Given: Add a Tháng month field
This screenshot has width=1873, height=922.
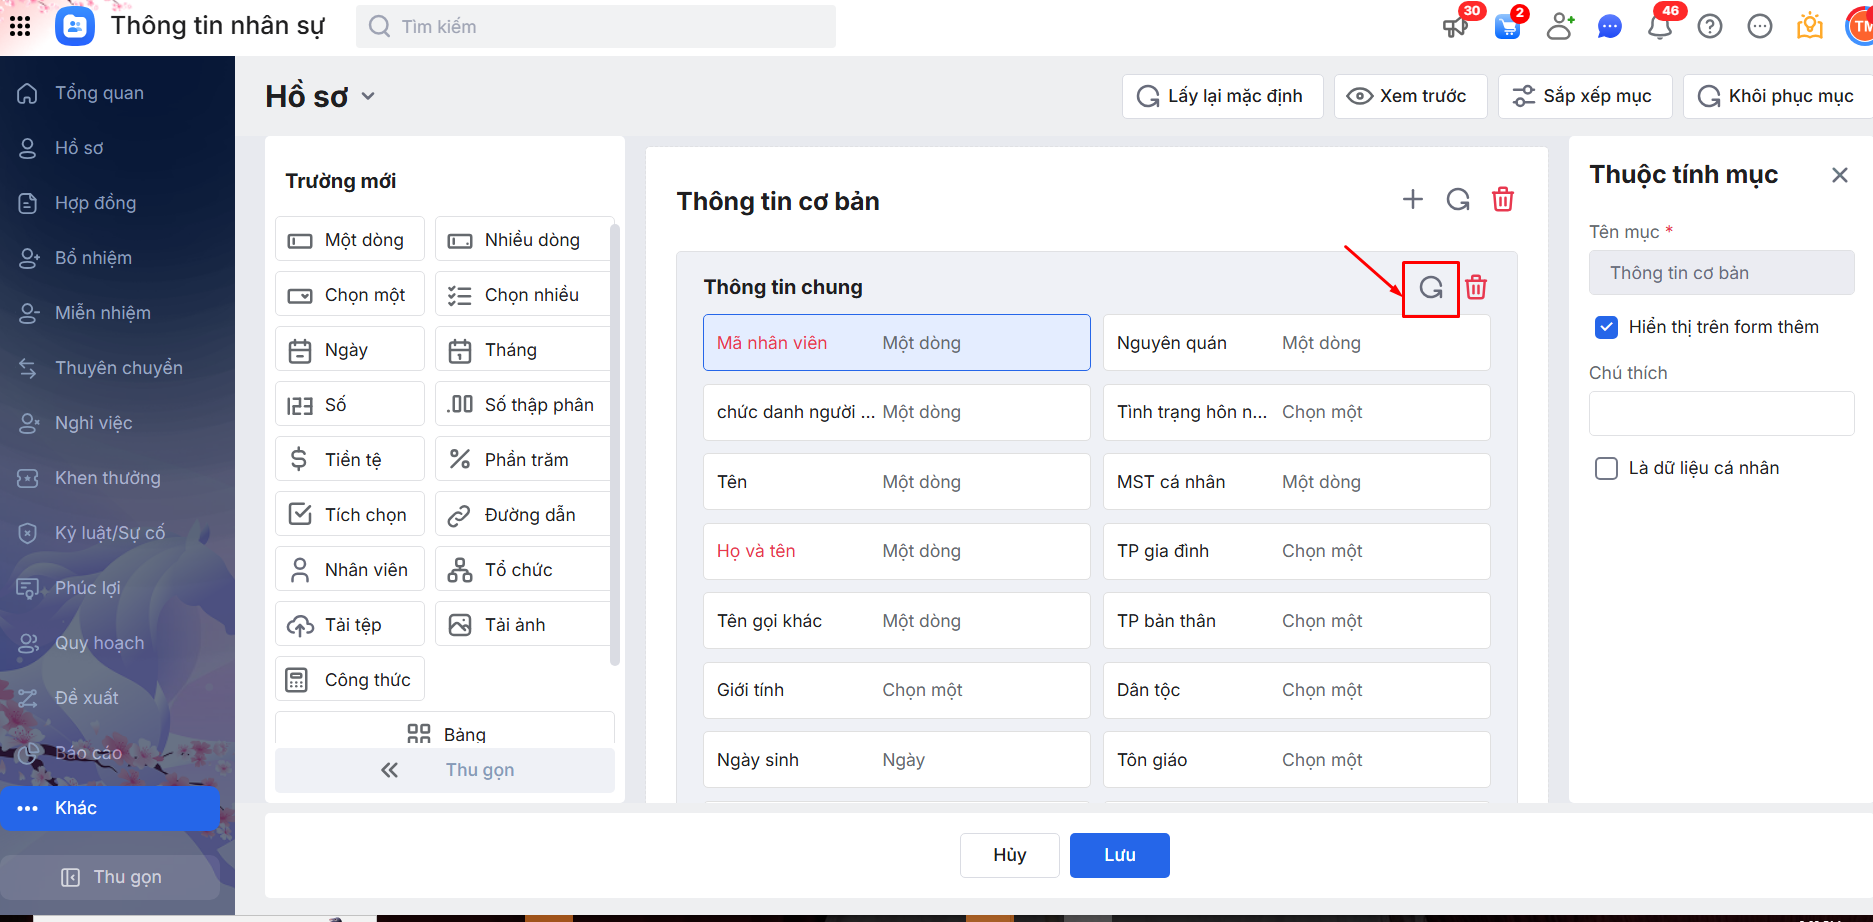Looking at the screenshot, I should [x=523, y=350].
